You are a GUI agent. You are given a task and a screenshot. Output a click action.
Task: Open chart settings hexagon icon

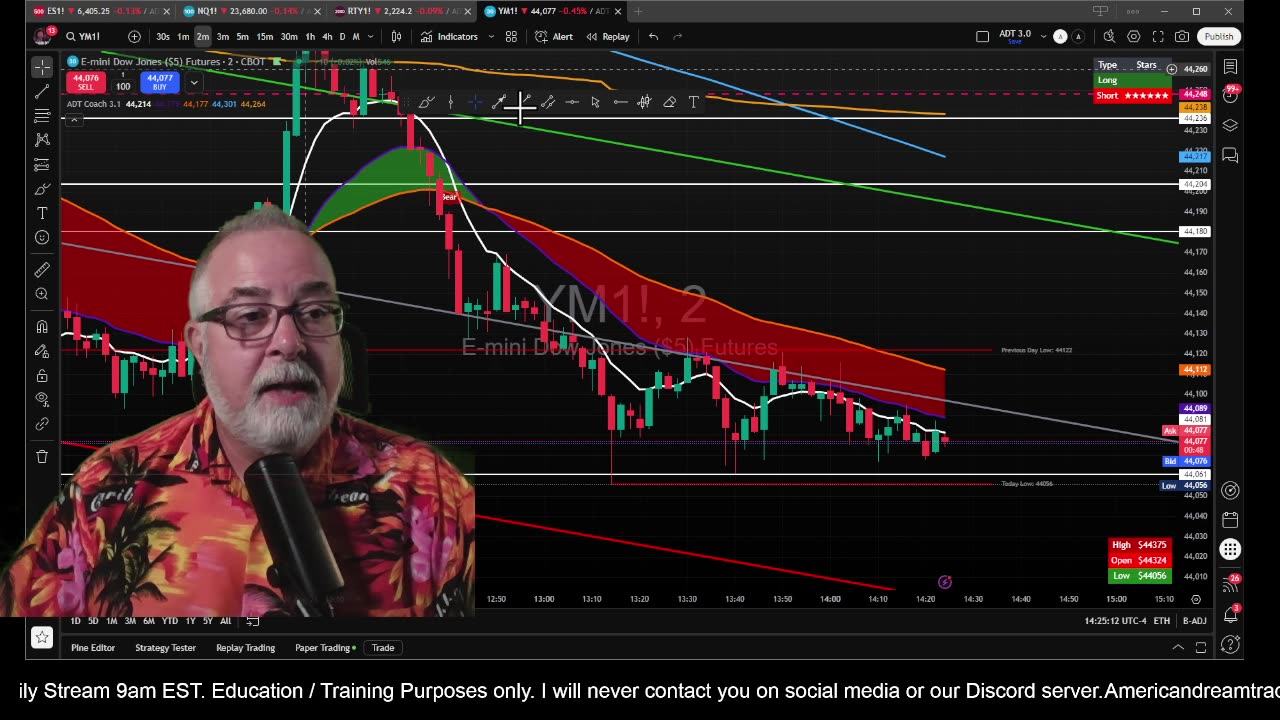click(1133, 37)
